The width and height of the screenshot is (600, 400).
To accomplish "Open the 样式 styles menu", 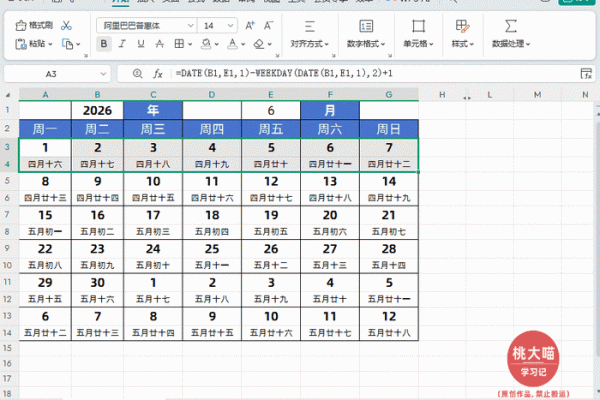I will [462, 44].
